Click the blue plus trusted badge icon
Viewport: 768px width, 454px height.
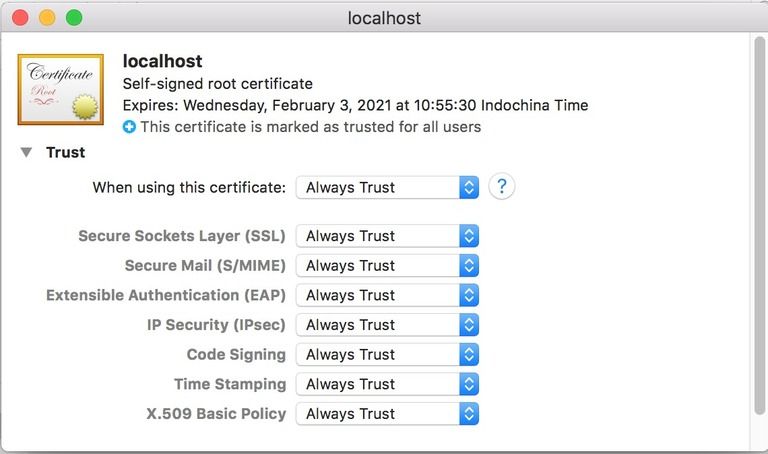point(129,127)
